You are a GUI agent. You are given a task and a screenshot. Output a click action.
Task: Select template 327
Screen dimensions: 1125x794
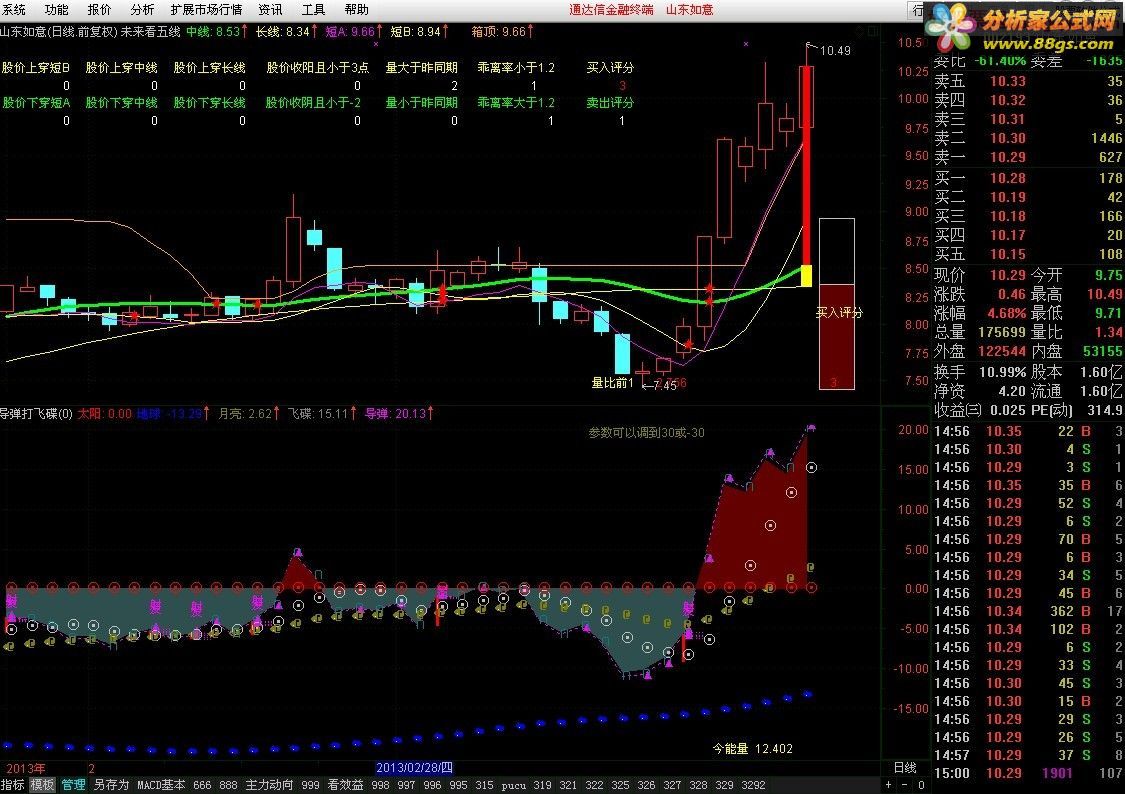tap(672, 785)
